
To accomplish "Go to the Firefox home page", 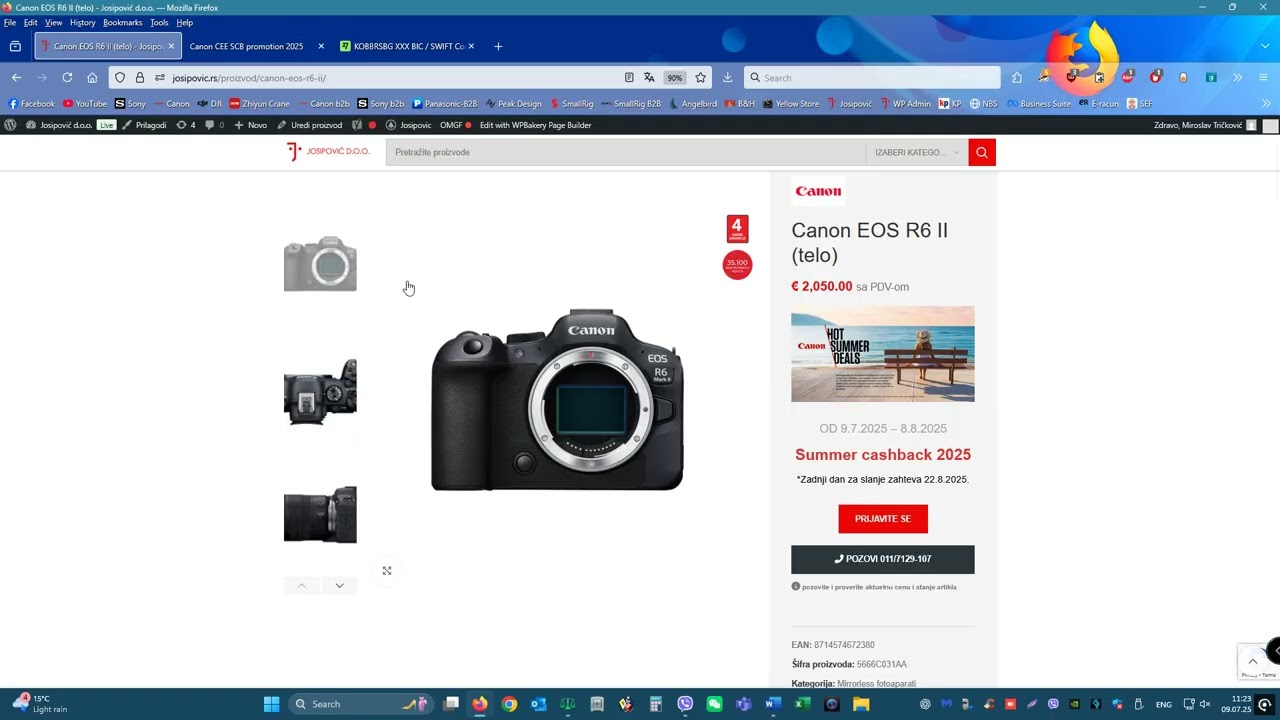I will (x=92, y=77).
